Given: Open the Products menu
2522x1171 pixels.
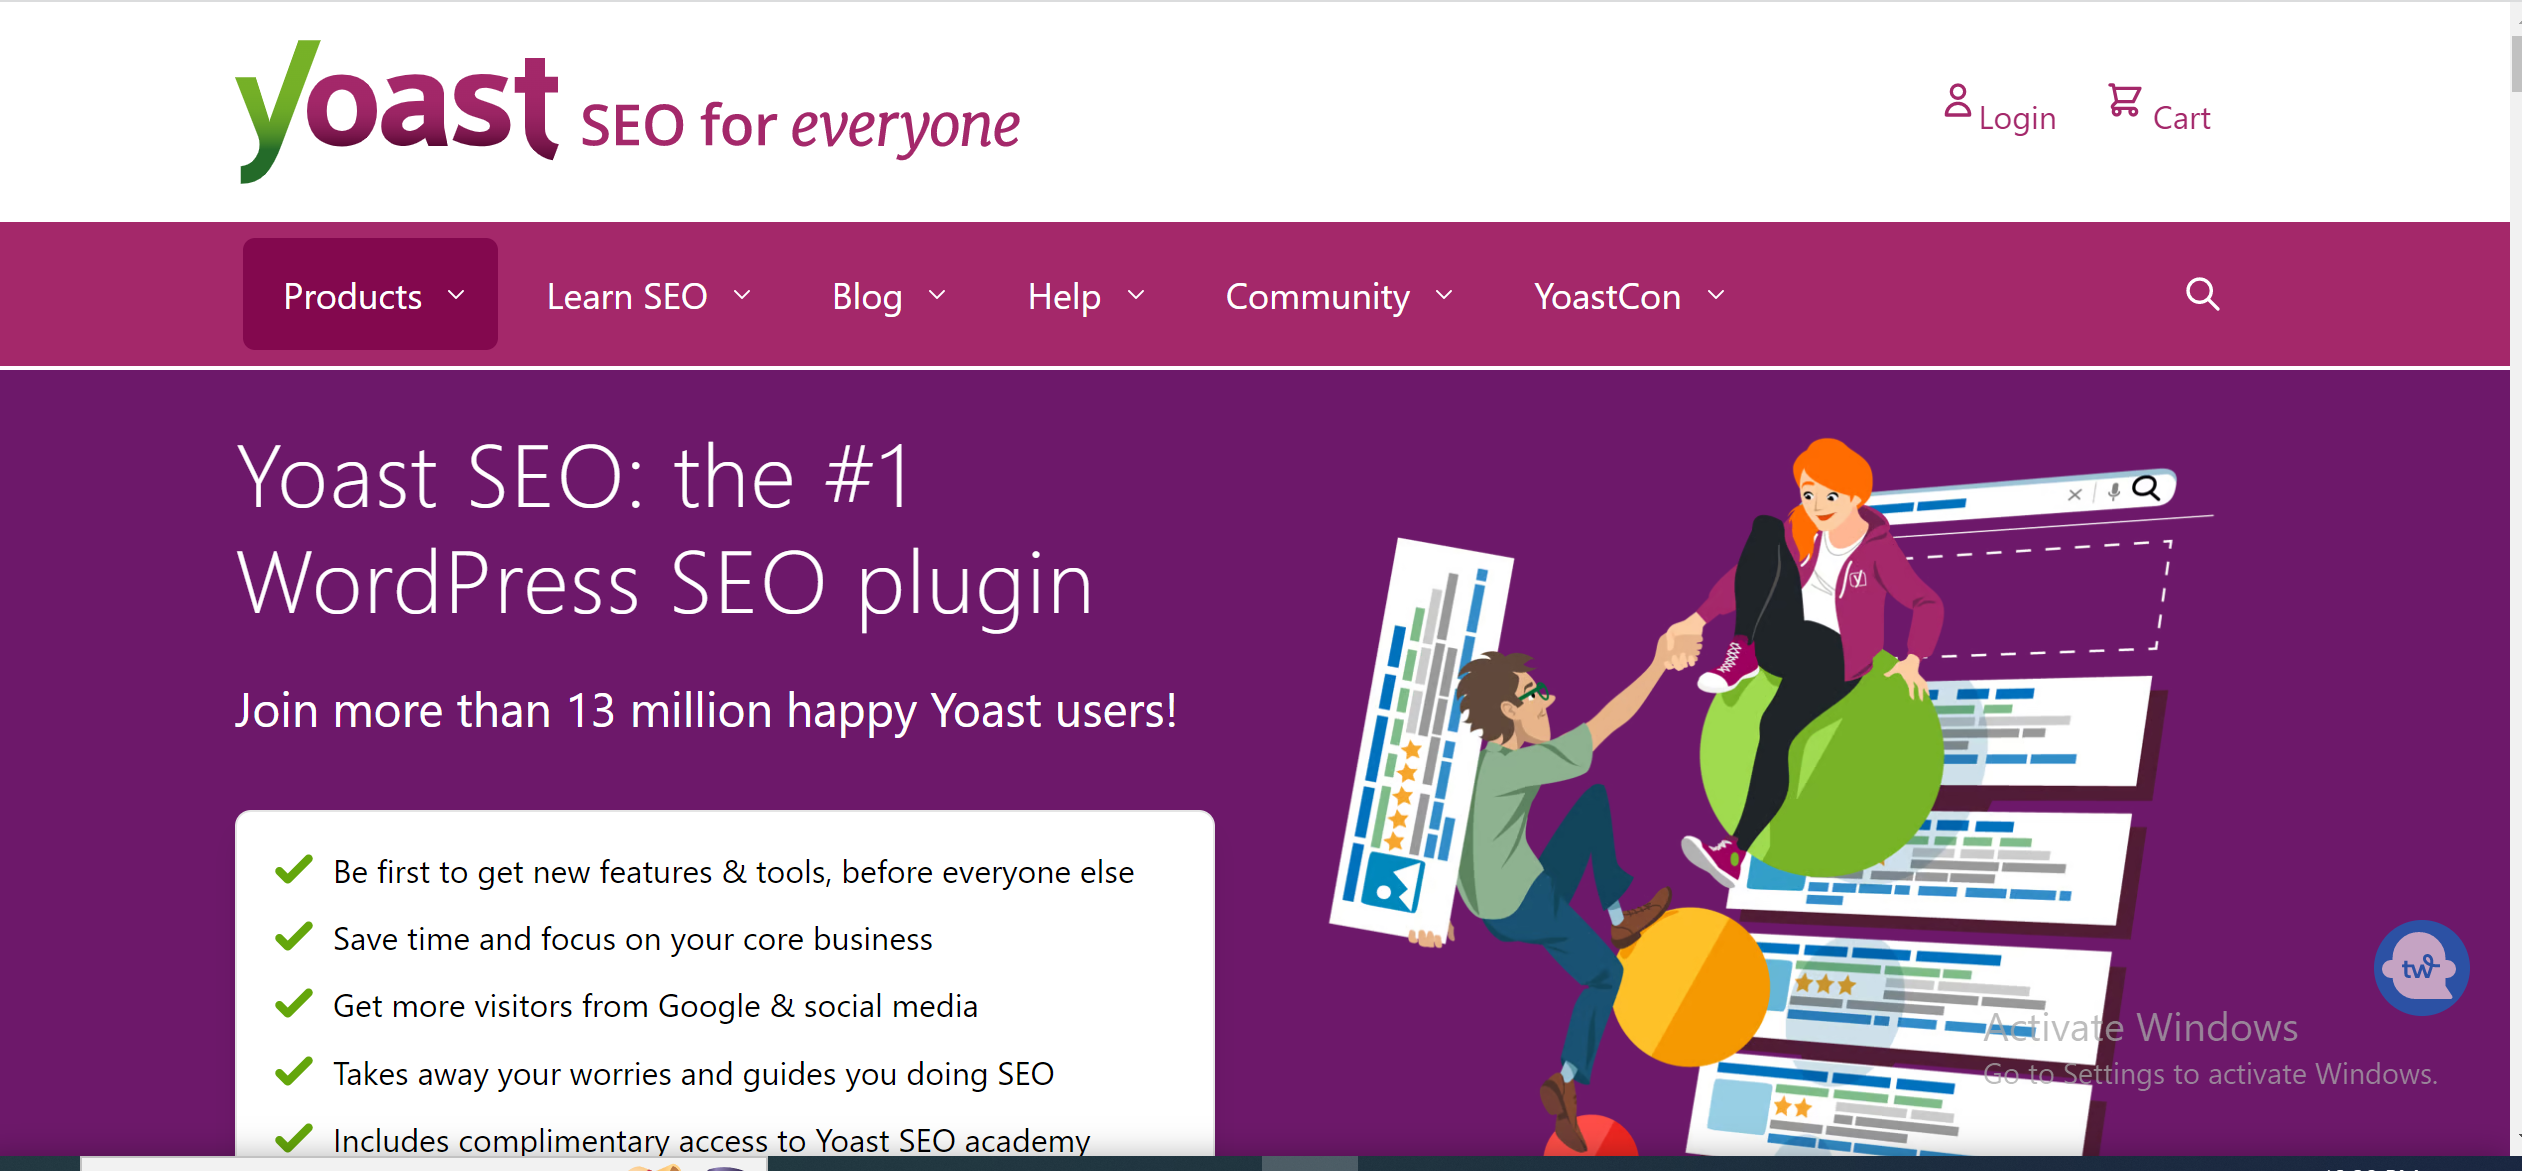Looking at the screenshot, I should [370, 294].
